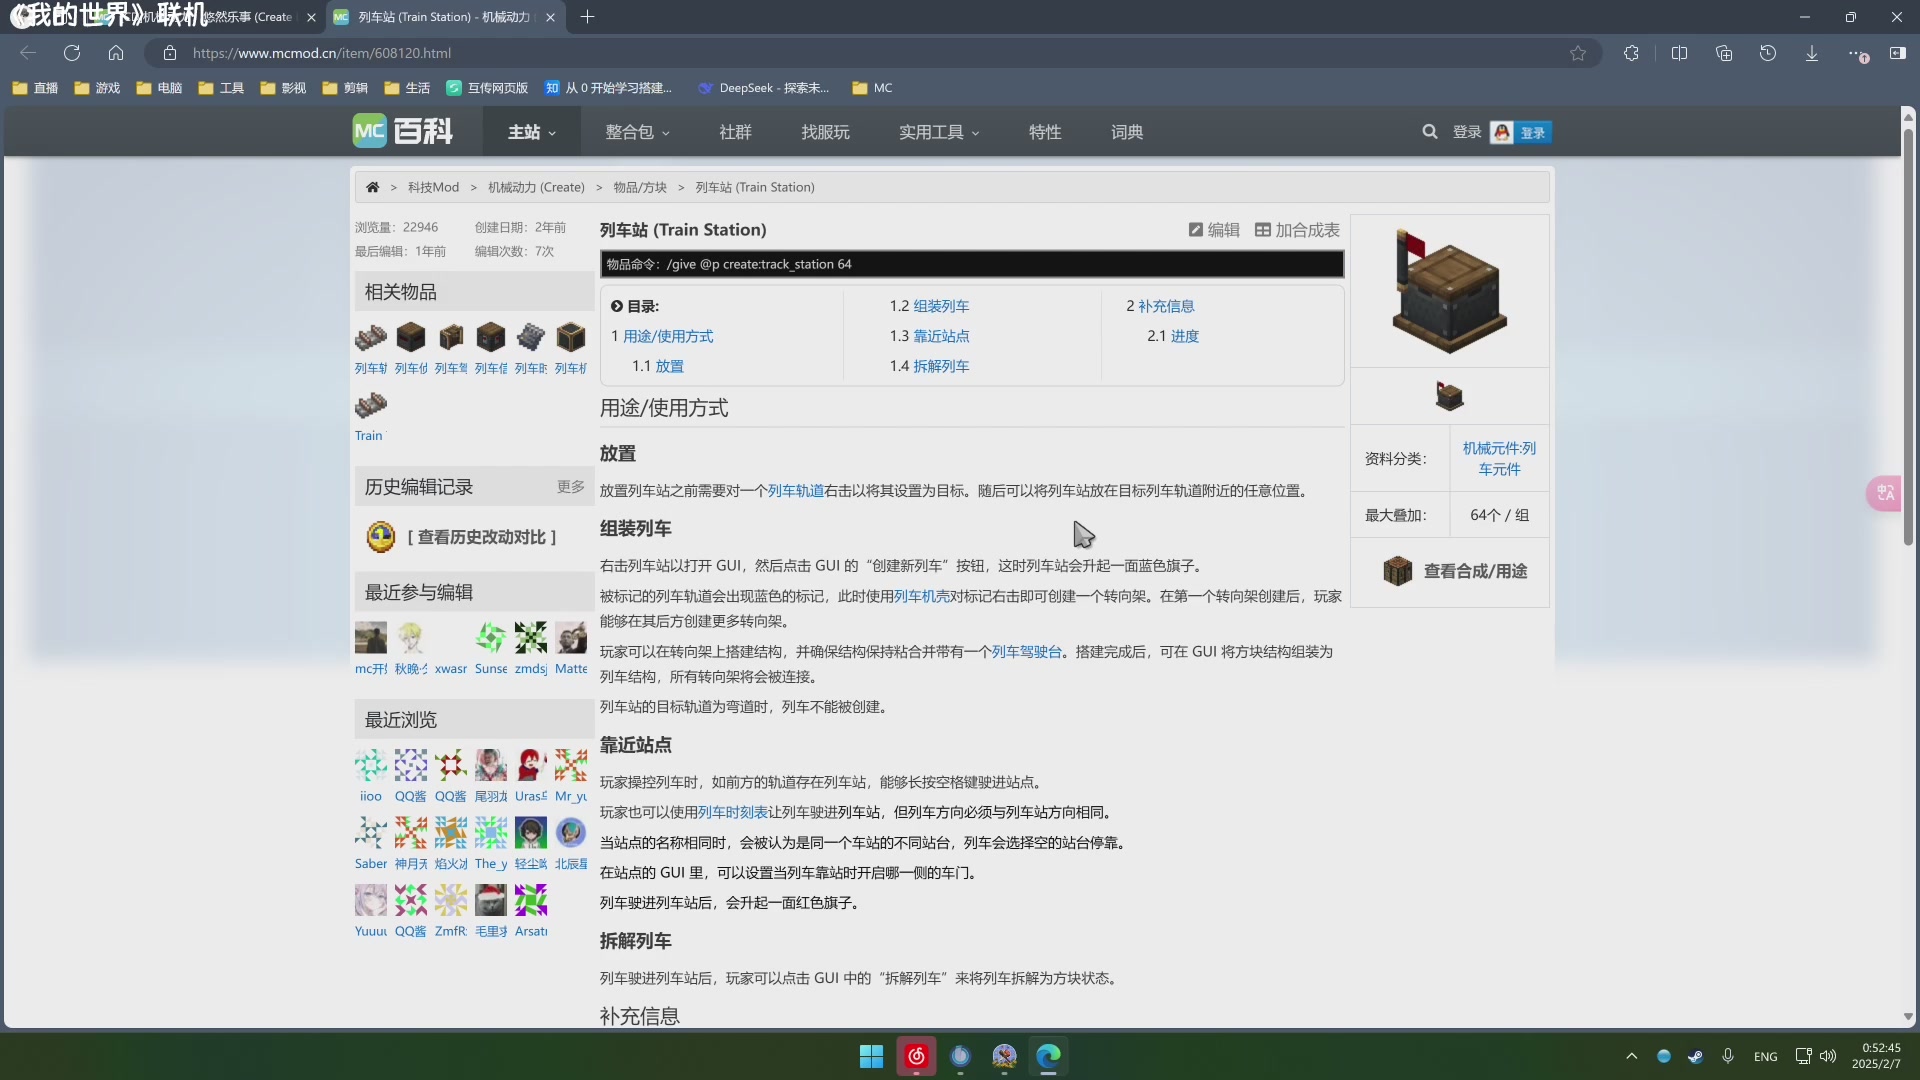Open browser extensions puzzle icon
The height and width of the screenshot is (1080, 1920).
(1631, 53)
